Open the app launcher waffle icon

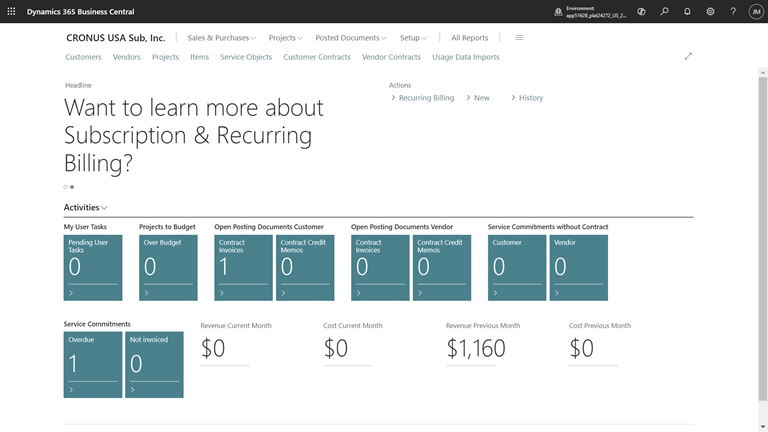11,11
